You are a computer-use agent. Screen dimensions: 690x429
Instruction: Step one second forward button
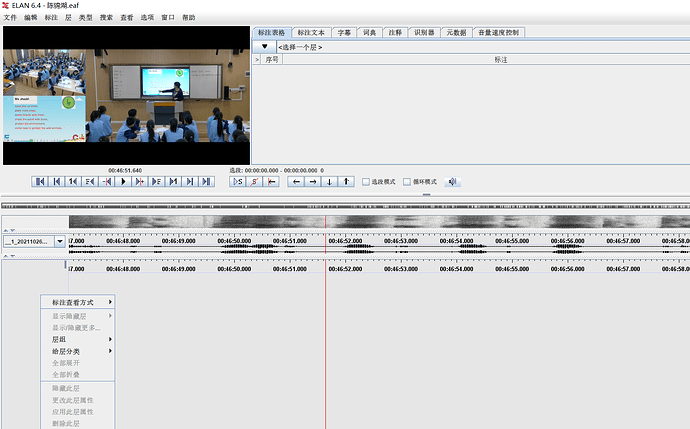point(173,181)
